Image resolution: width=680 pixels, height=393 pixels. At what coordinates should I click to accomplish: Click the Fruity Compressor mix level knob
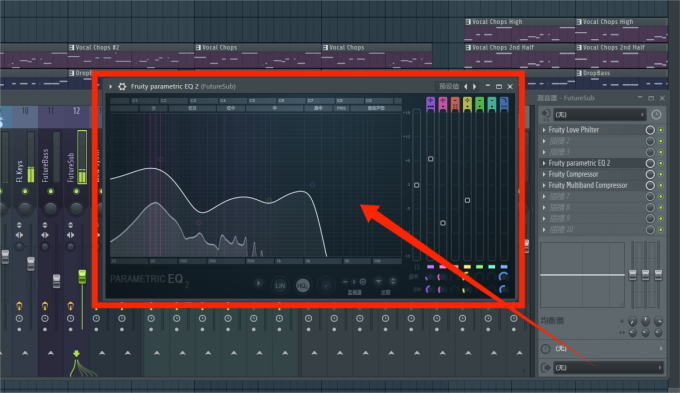pyautogui.click(x=650, y=174)
